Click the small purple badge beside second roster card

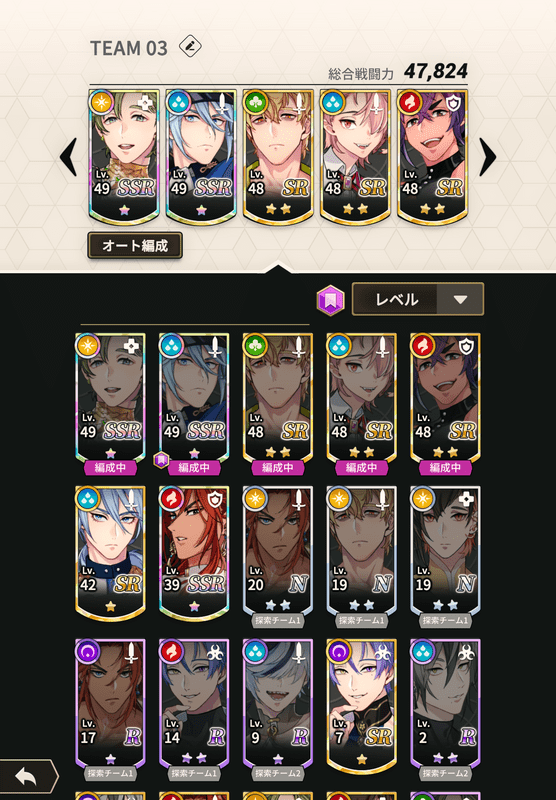click(x=161, y=460)
